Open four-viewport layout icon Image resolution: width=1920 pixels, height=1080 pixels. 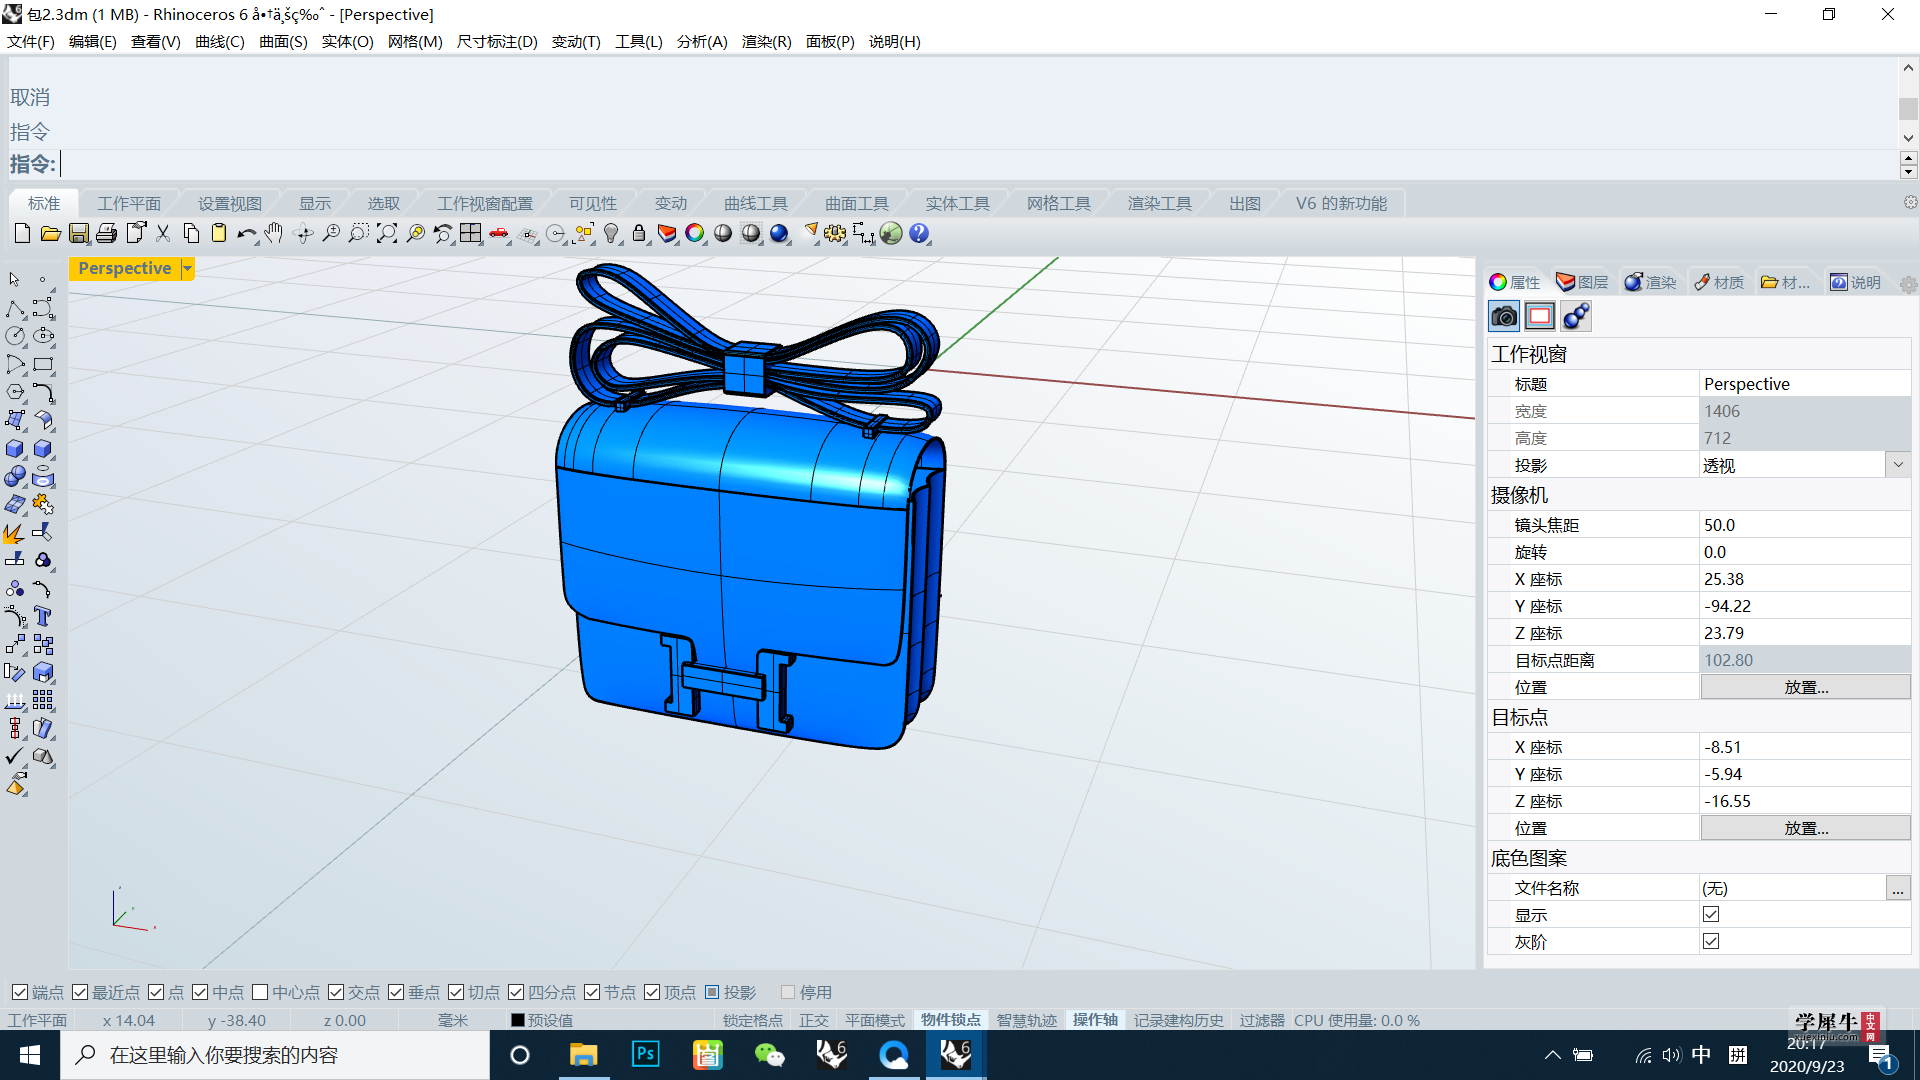point(471,233)
